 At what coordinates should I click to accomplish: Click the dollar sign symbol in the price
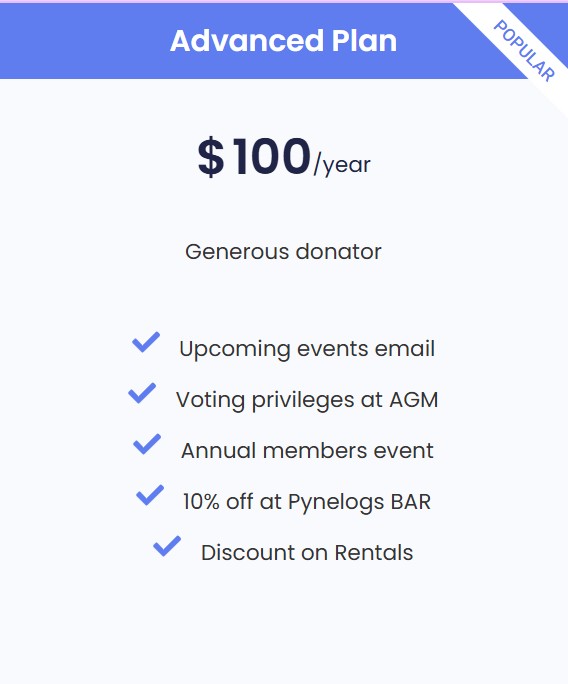tap(211, 156)
